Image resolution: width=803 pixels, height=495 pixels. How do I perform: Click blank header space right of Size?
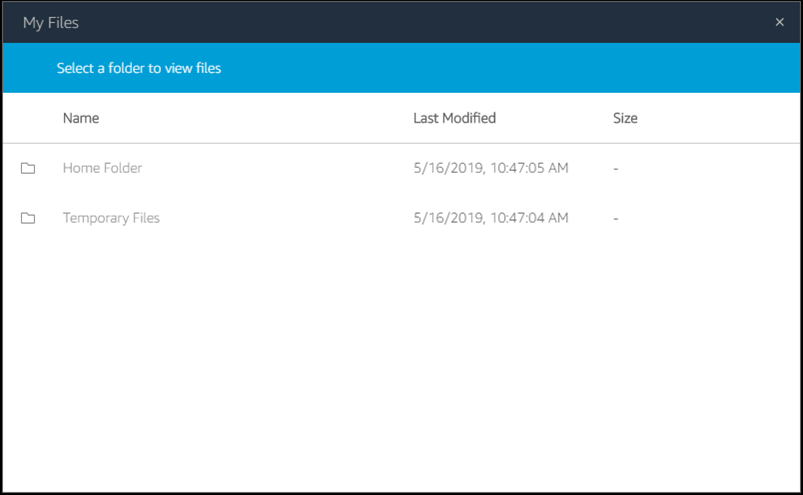720,118
